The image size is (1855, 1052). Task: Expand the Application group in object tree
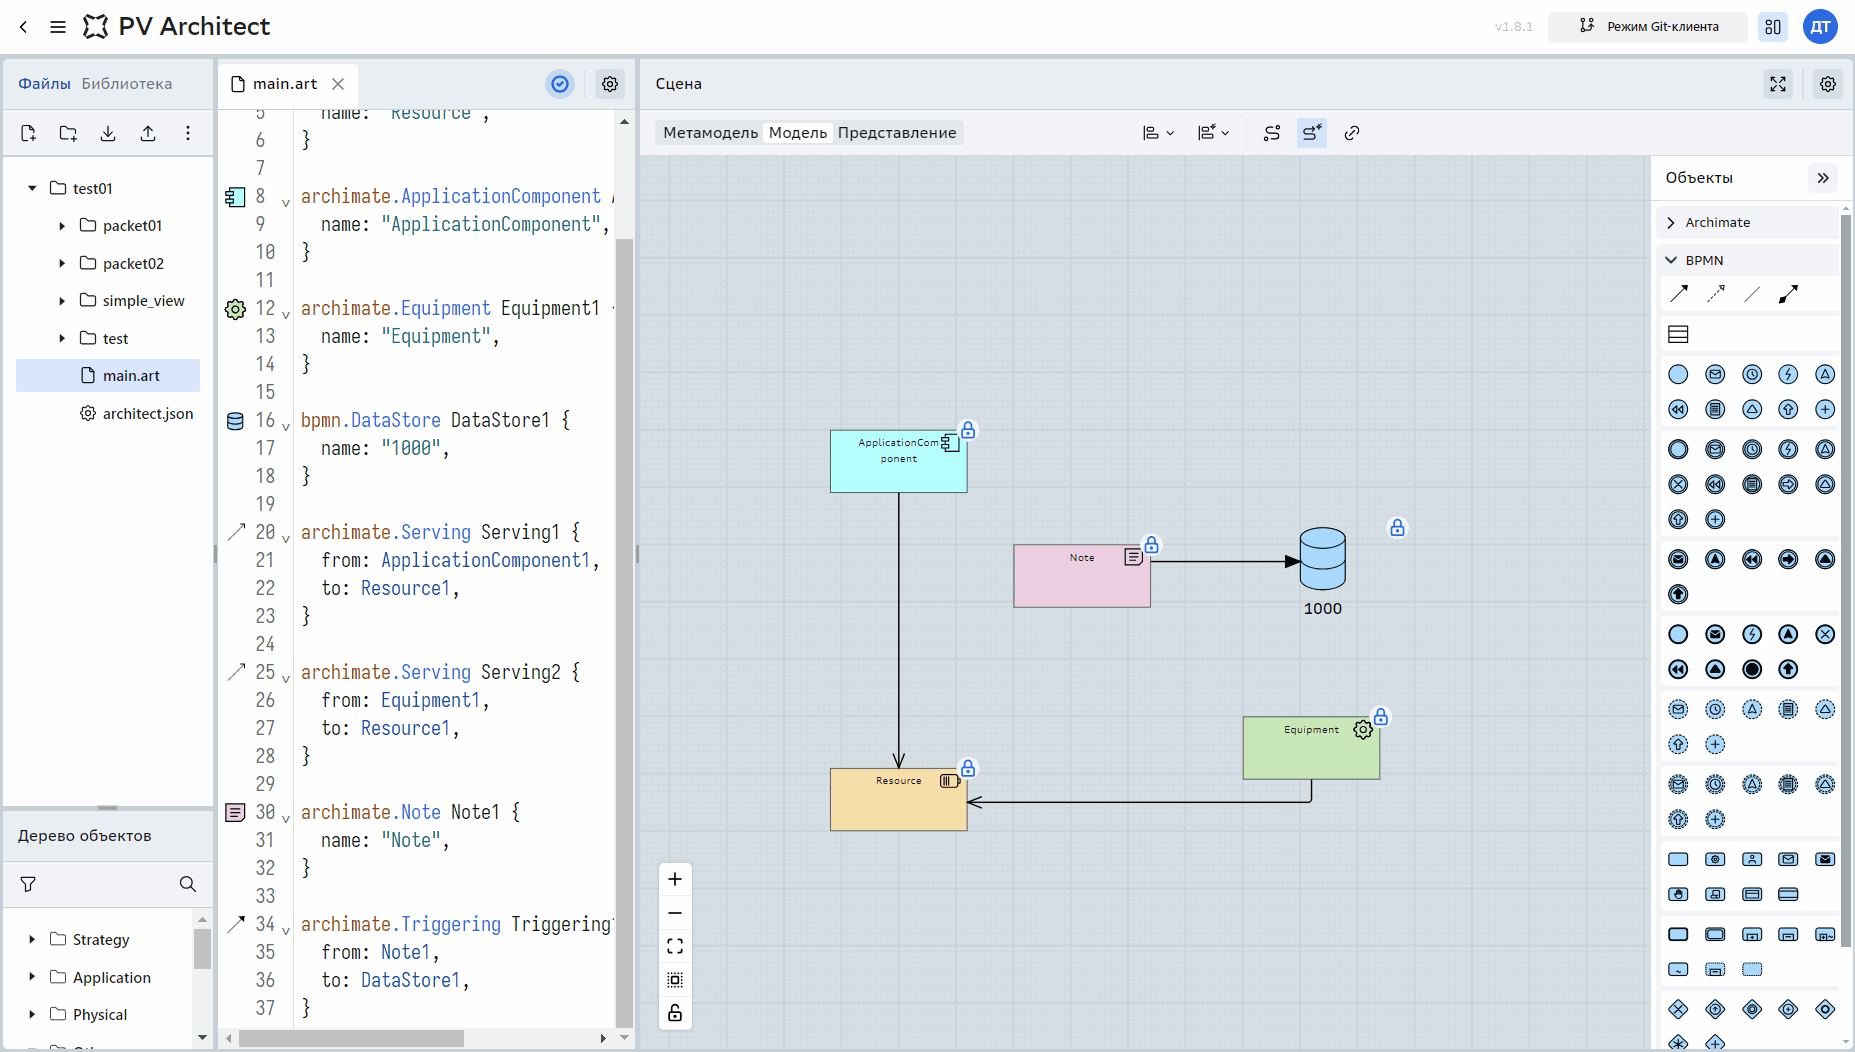32,977
